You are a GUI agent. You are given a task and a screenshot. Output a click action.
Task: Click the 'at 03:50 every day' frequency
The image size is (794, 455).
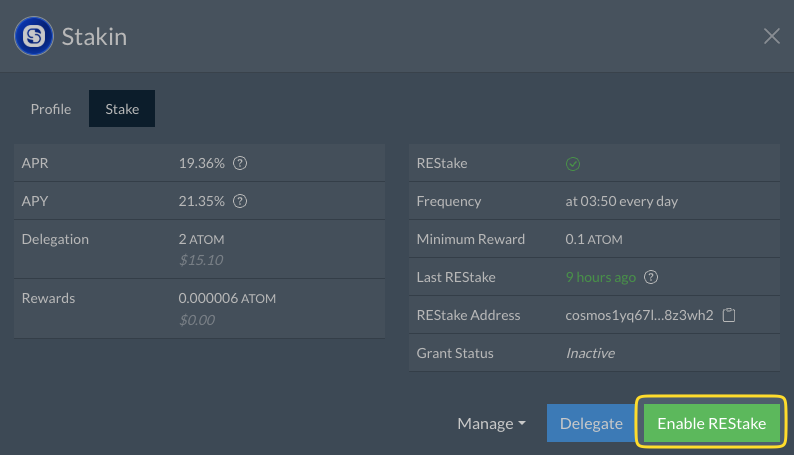click(621, 201)
